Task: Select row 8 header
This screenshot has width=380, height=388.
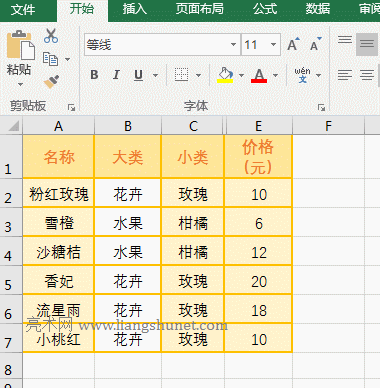Action: tap(11, 365)
